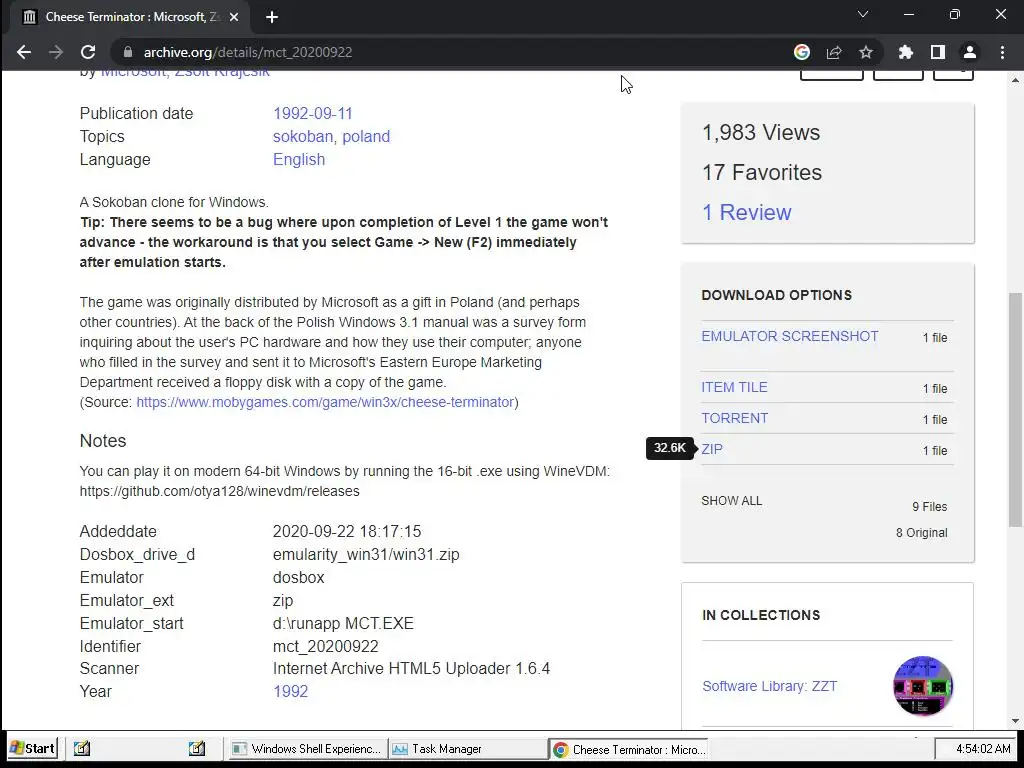Screen dimensions: 1024x768
Task: Click the winevdm github releases URL text
Action: tap(219, 491)
